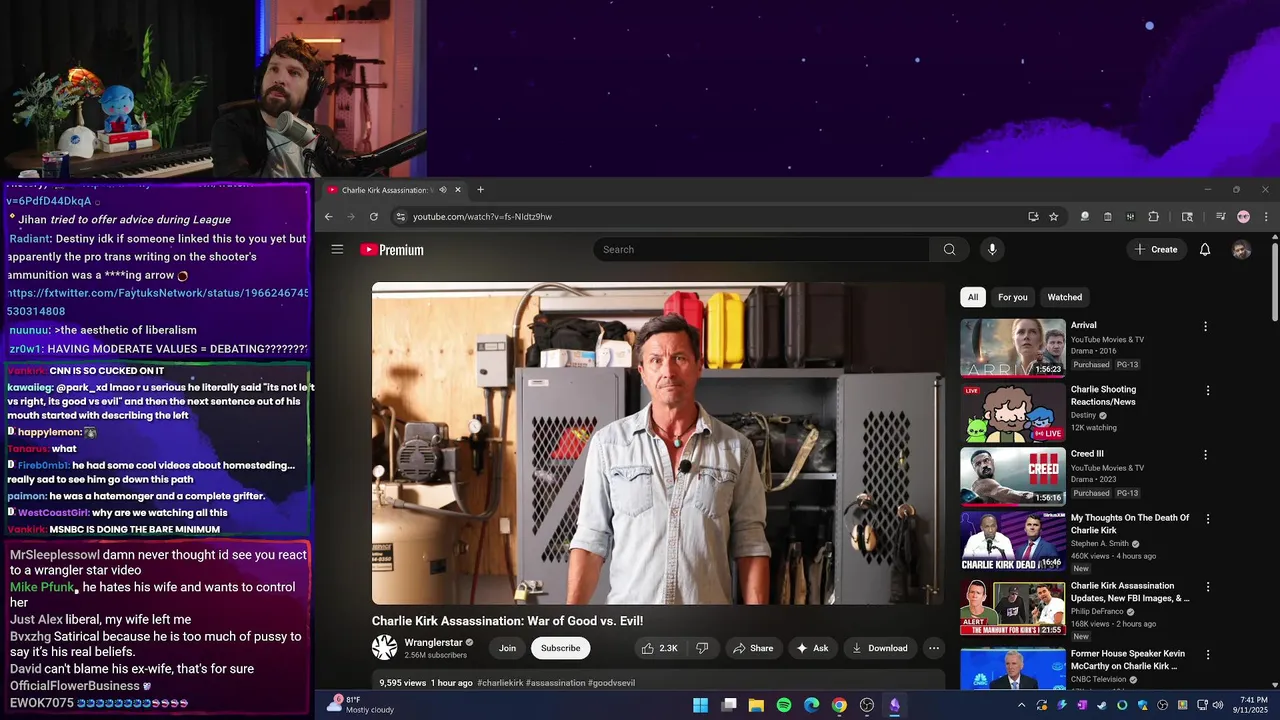Focus the YouTube search box
1280x720 pixels.
click(760, 249)
